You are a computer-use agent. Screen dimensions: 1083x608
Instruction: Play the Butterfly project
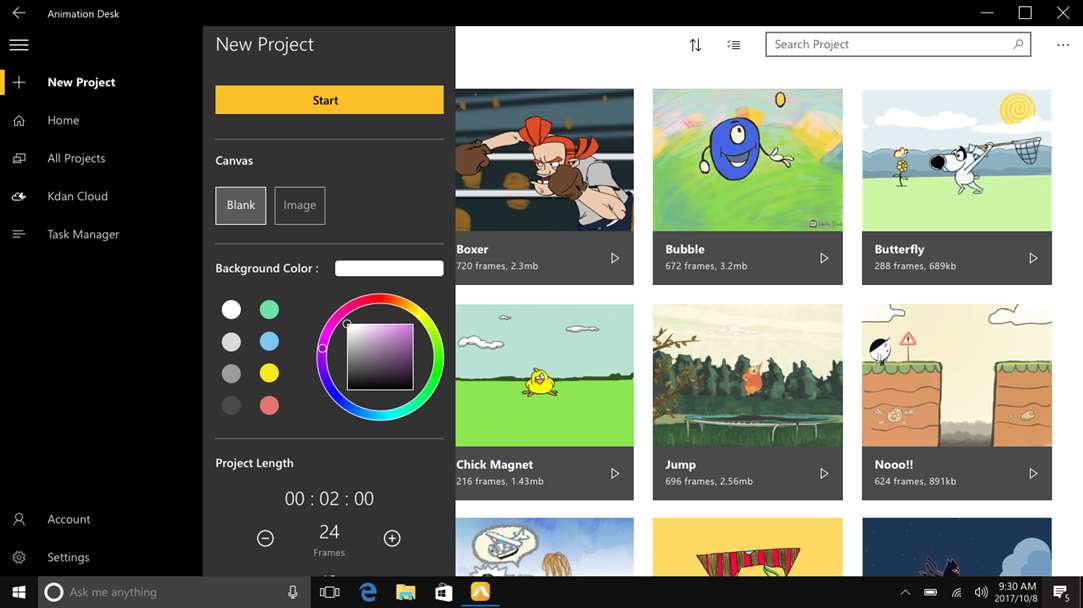pos(1033,258)
